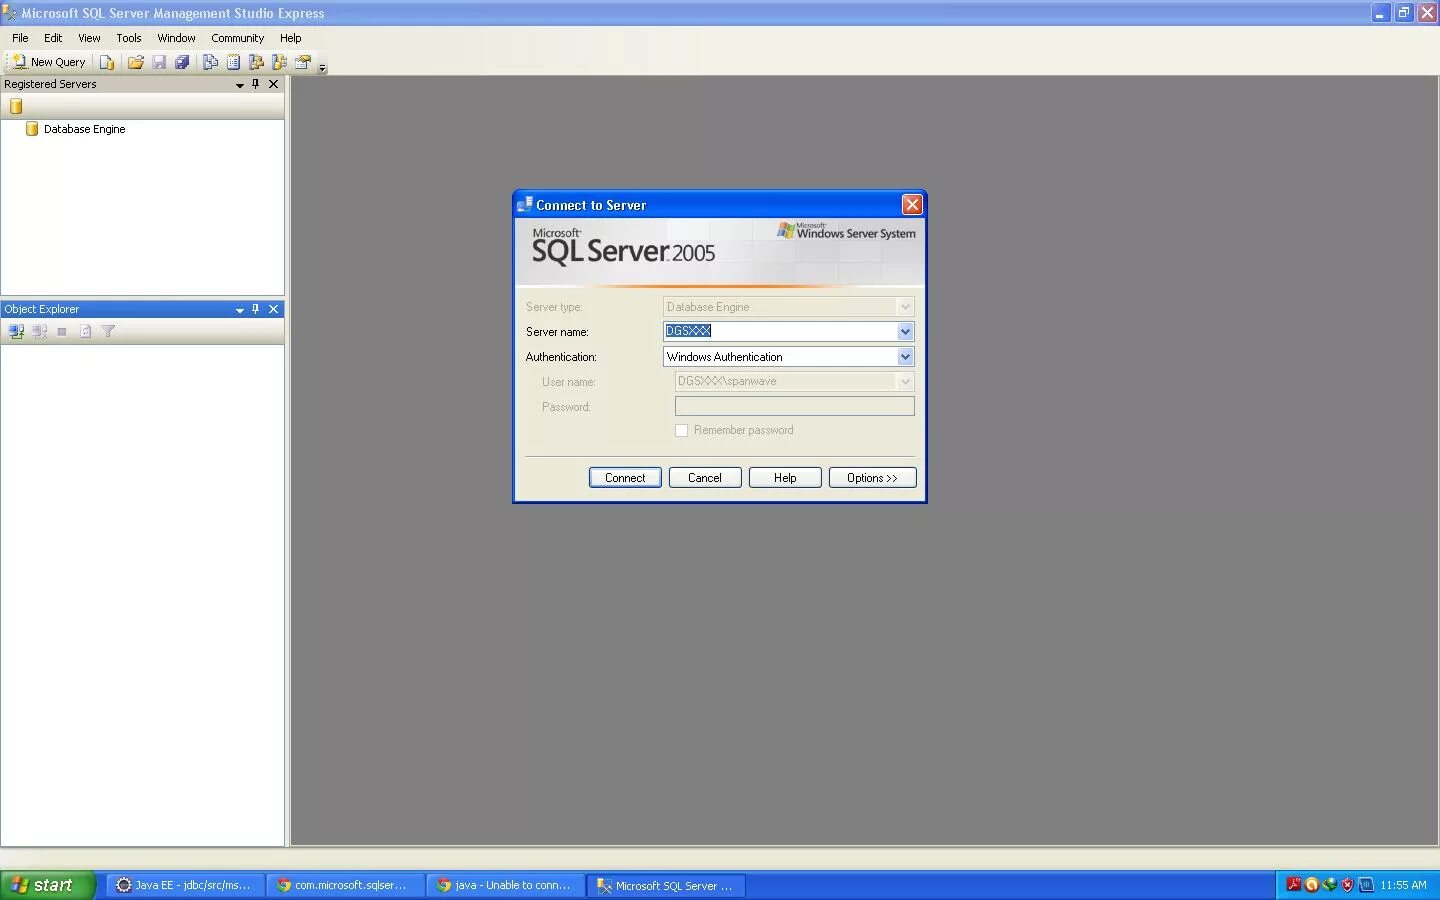Open the Server name dropdown arrow
This screenshot has width=1440, height=900.
tap(905, 331)
